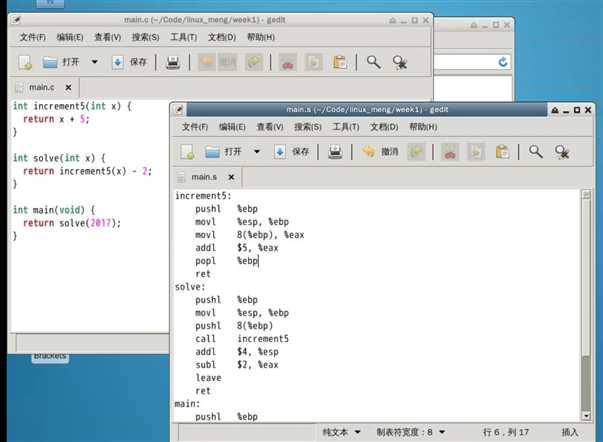This screenshot has width=603, height=442.
Task: Toggle 插入 insert mode in status bar
Action: point(570,432)
